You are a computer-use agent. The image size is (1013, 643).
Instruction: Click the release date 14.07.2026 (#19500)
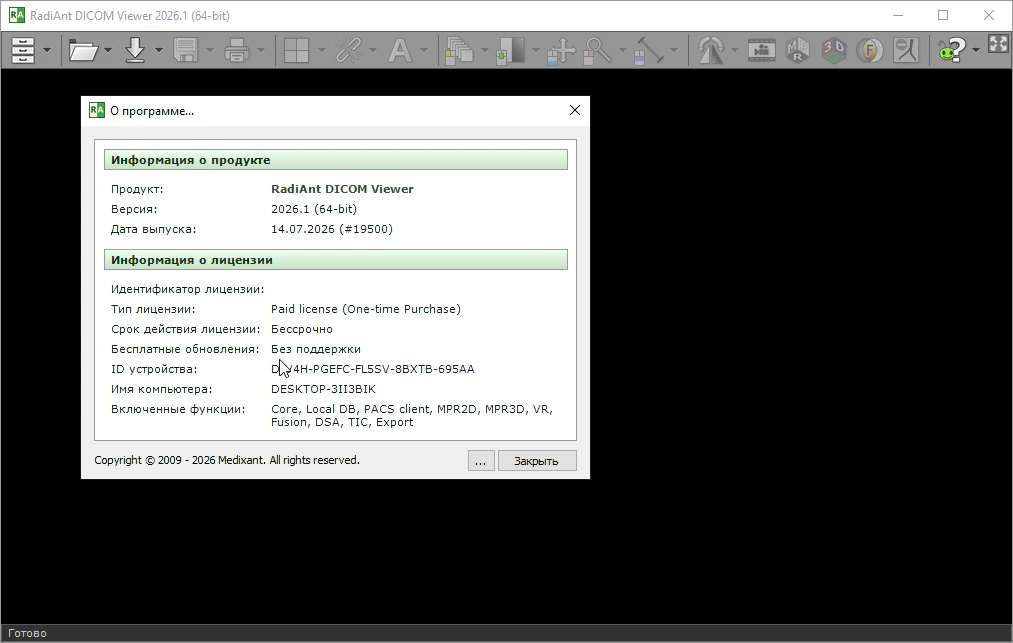[332, 229]
